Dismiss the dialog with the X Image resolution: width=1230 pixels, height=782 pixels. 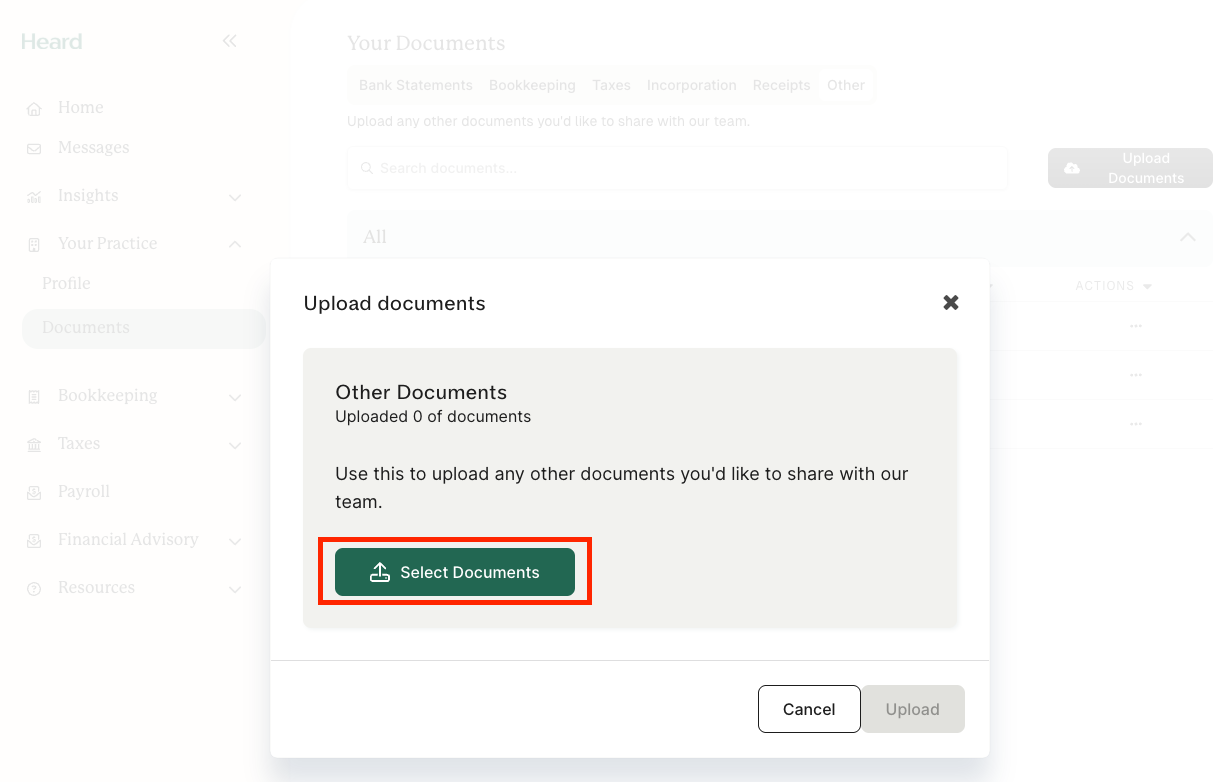[x=950, y=302]
